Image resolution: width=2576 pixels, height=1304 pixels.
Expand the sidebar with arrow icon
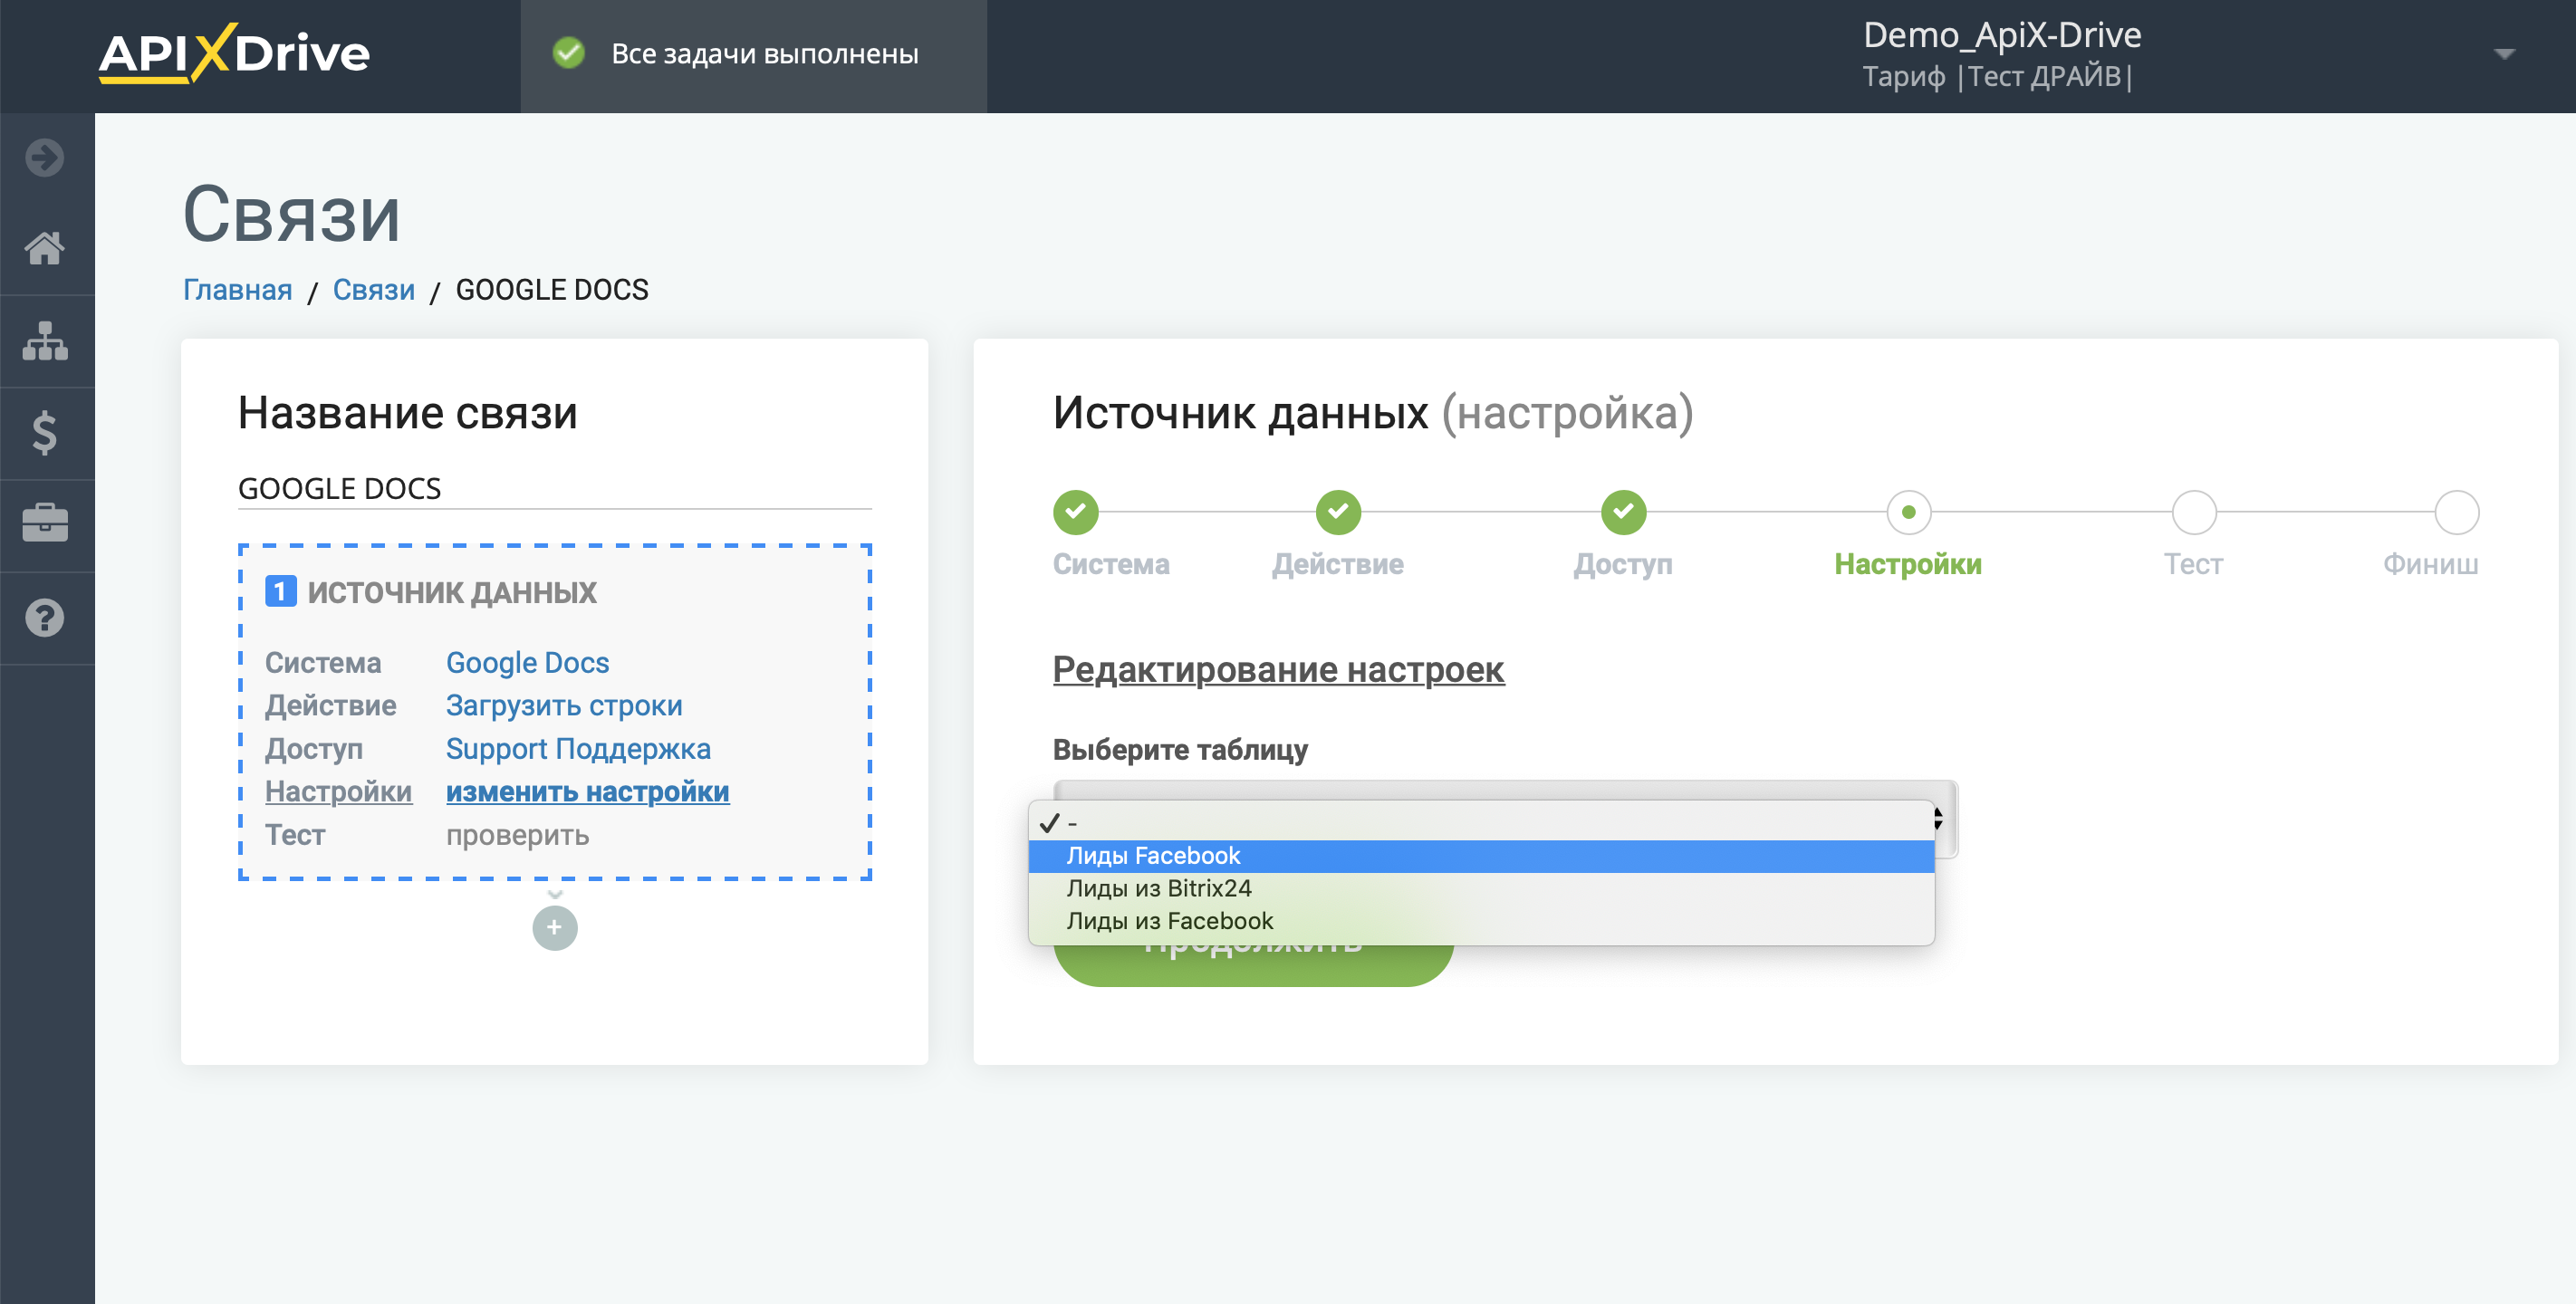point(45,158)
